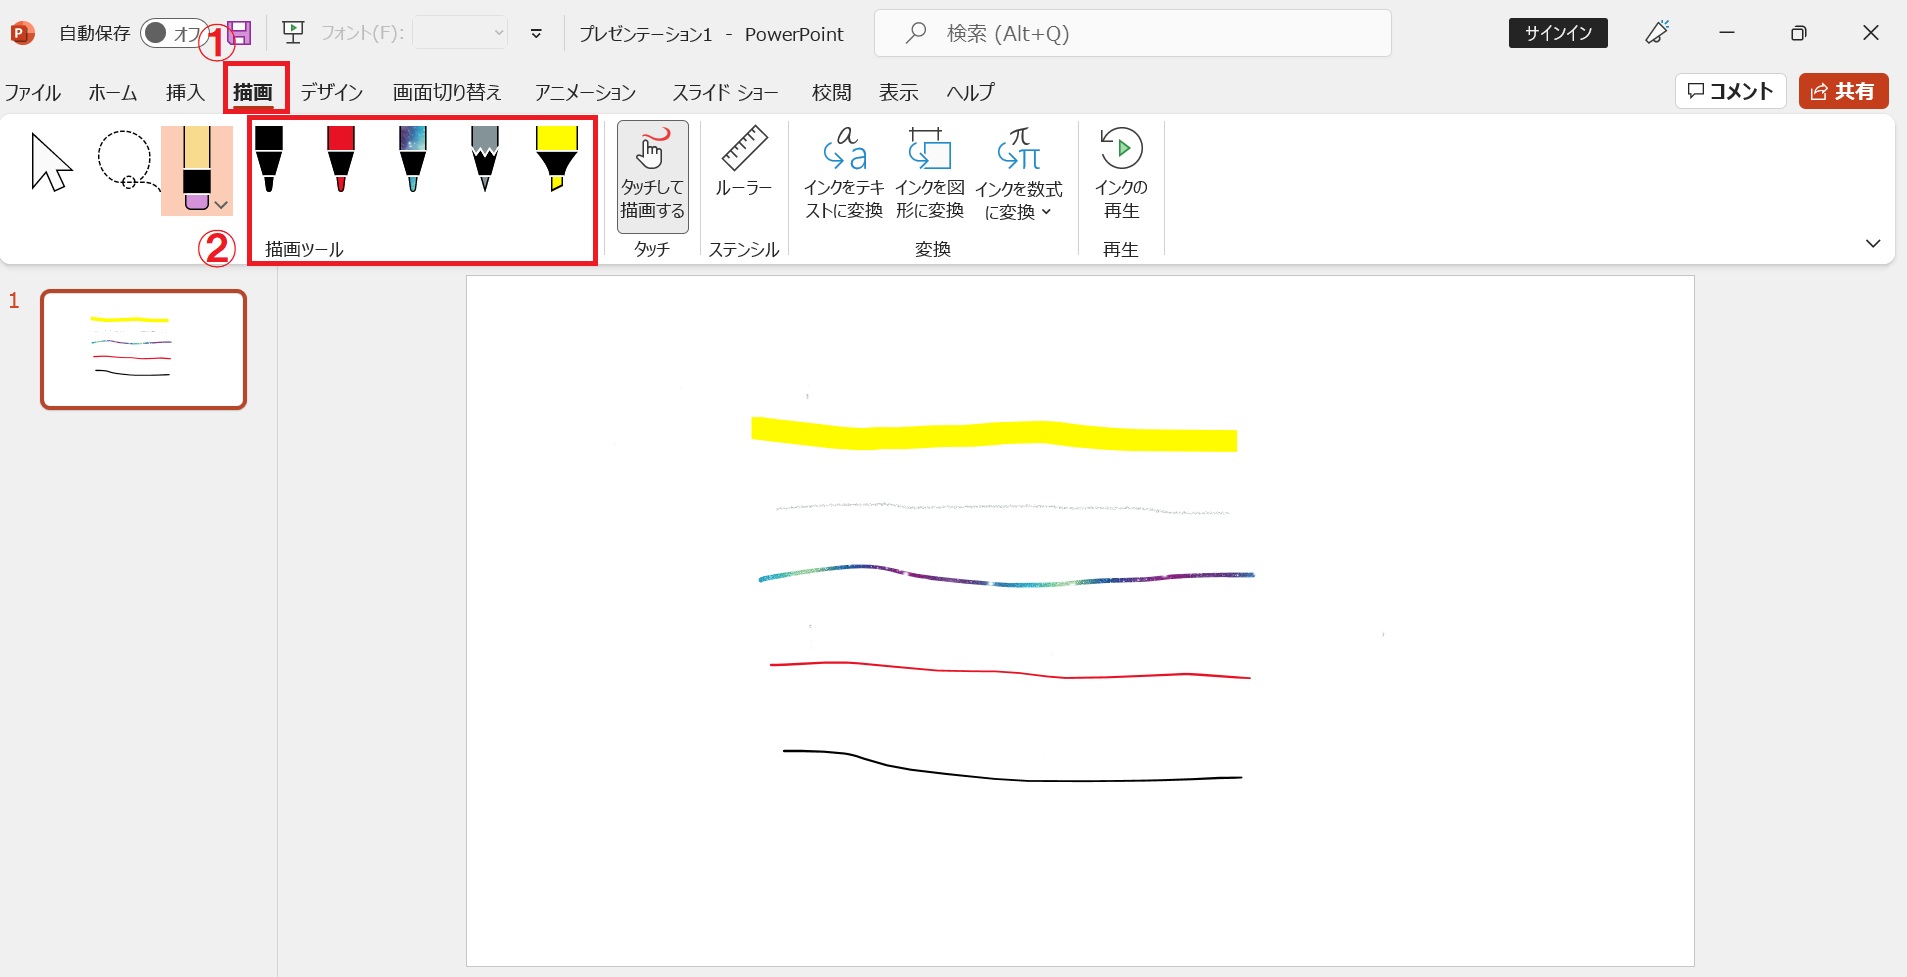The image size is (1907, 977).
Task: Select the galaxy pattern pen
Action: coord(413,158)
